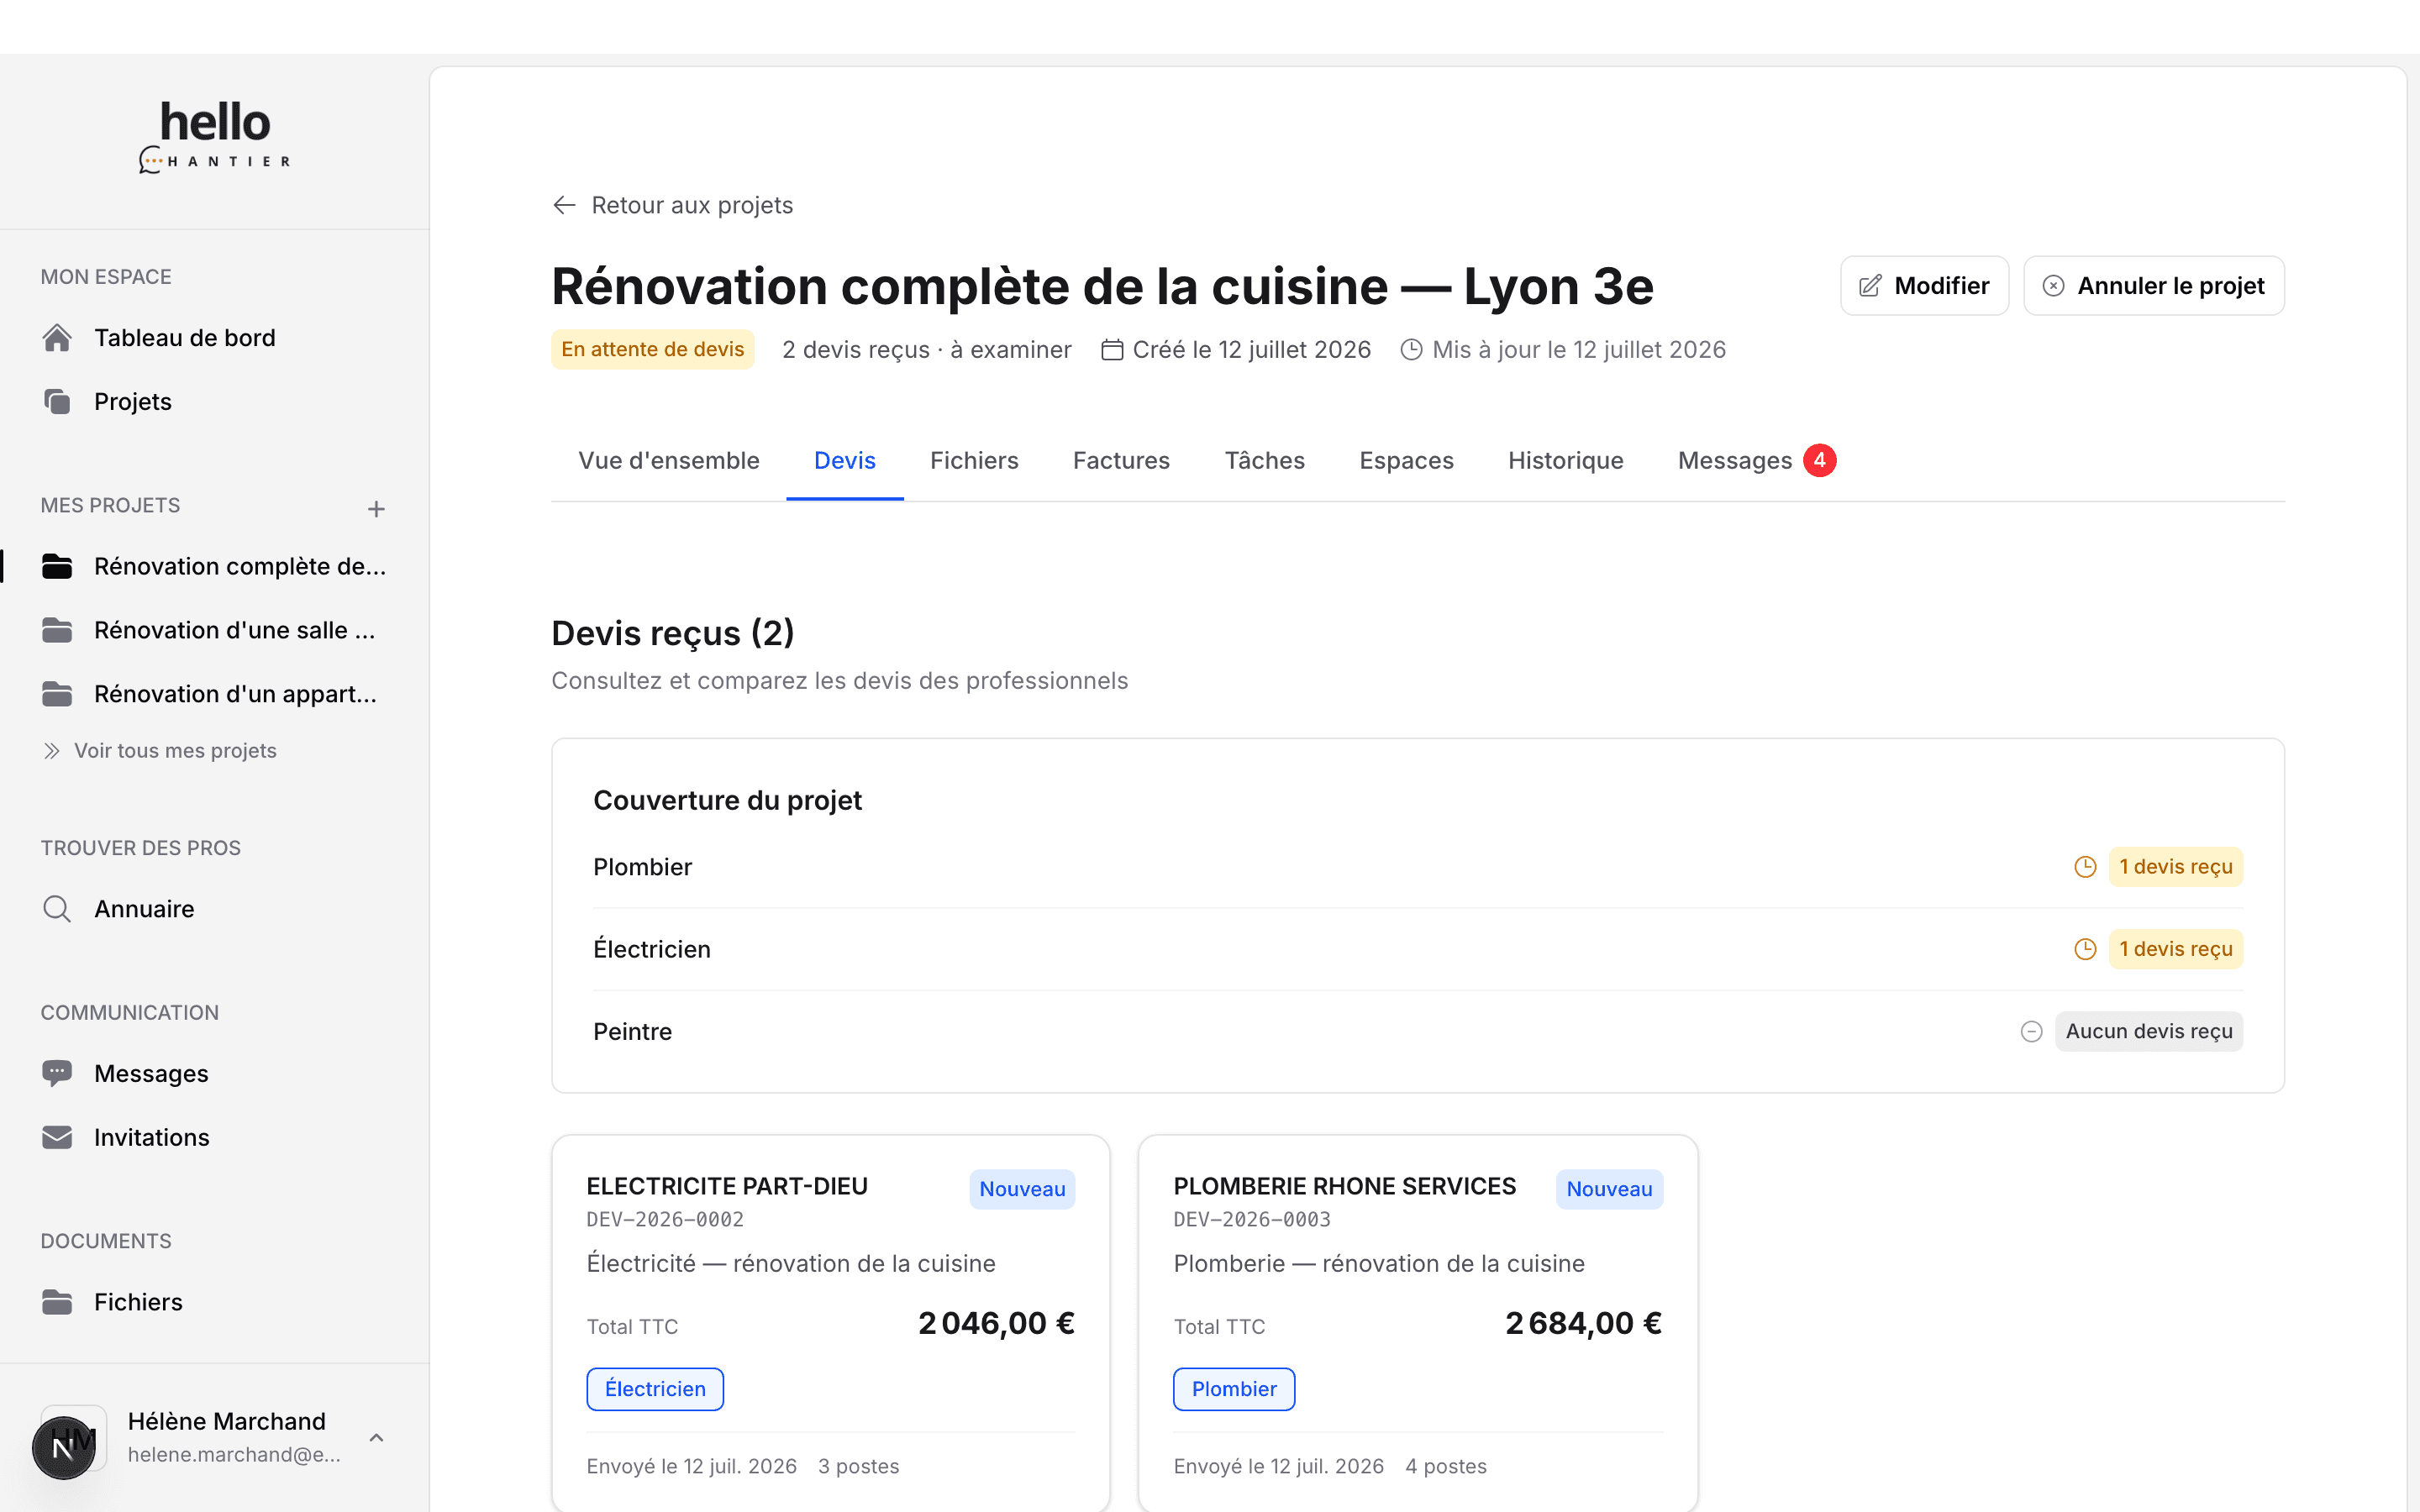Click the text DEV-2026-0002
The height and width of the screenshot is (1512, 2420).
click(665, 1220)
